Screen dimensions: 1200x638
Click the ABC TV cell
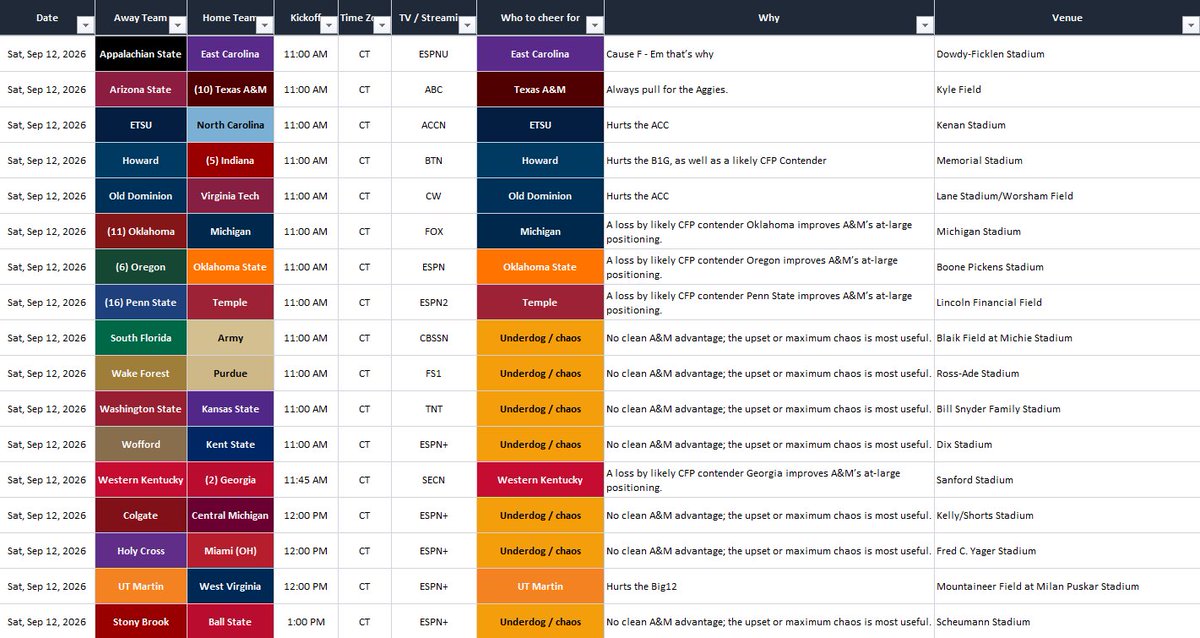[433, 90]
